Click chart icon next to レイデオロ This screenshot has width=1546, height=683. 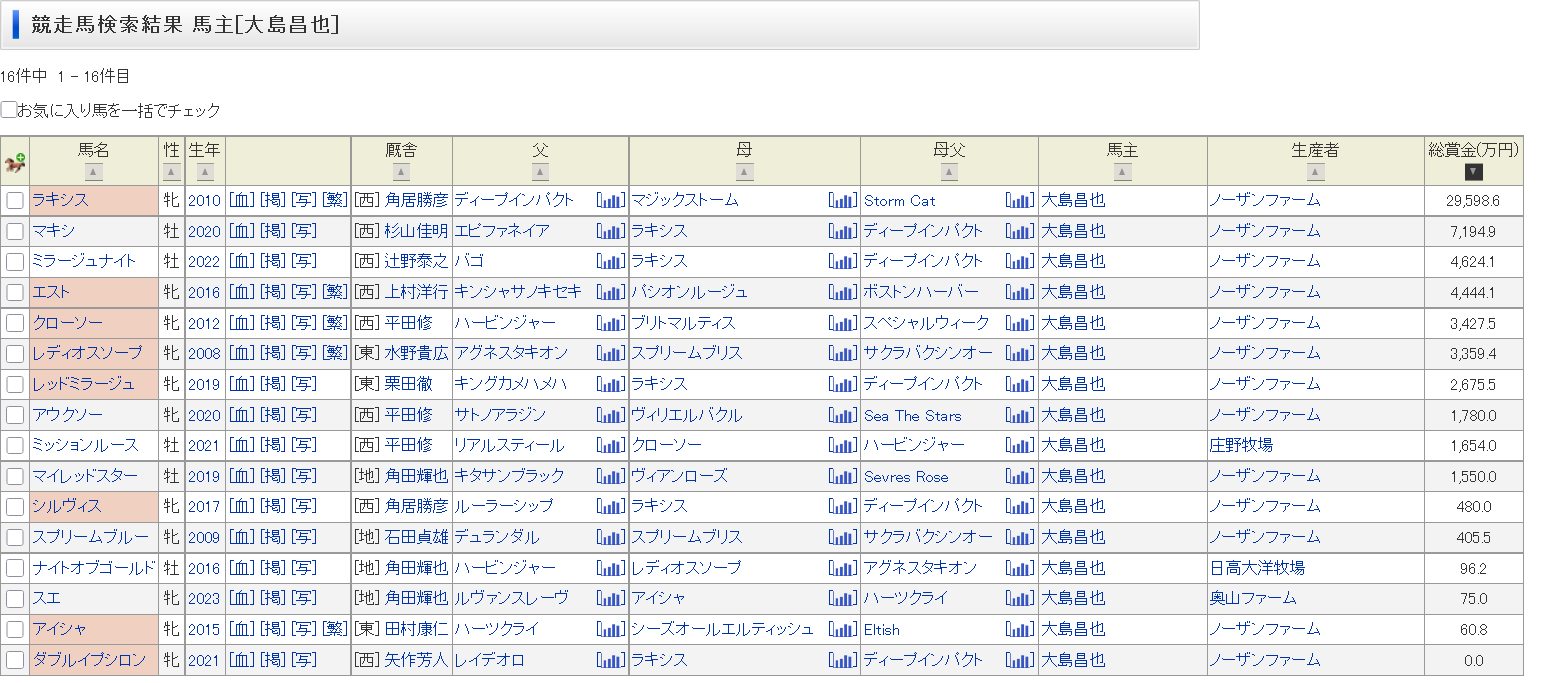610,660
